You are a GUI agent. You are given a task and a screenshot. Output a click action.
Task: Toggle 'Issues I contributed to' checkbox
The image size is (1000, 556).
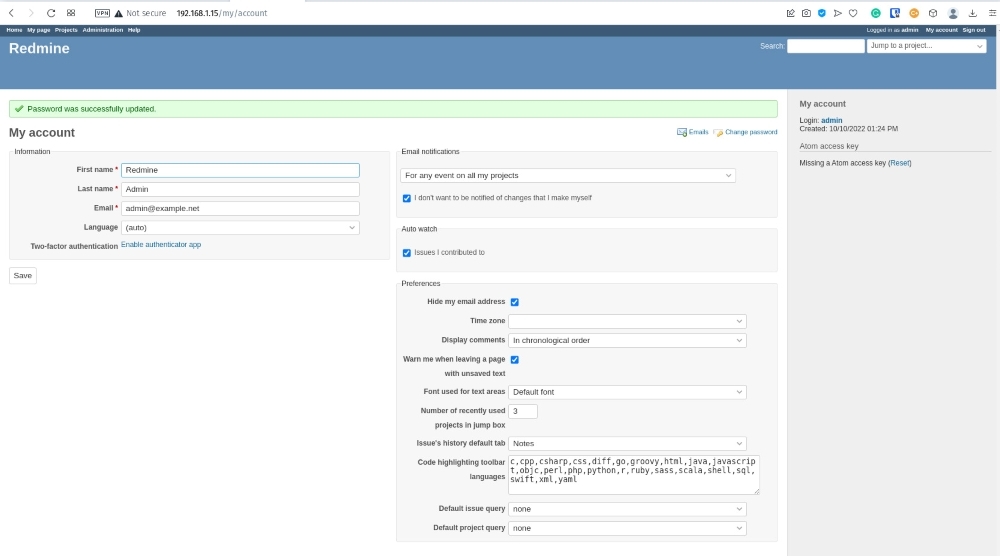(407, 253)
